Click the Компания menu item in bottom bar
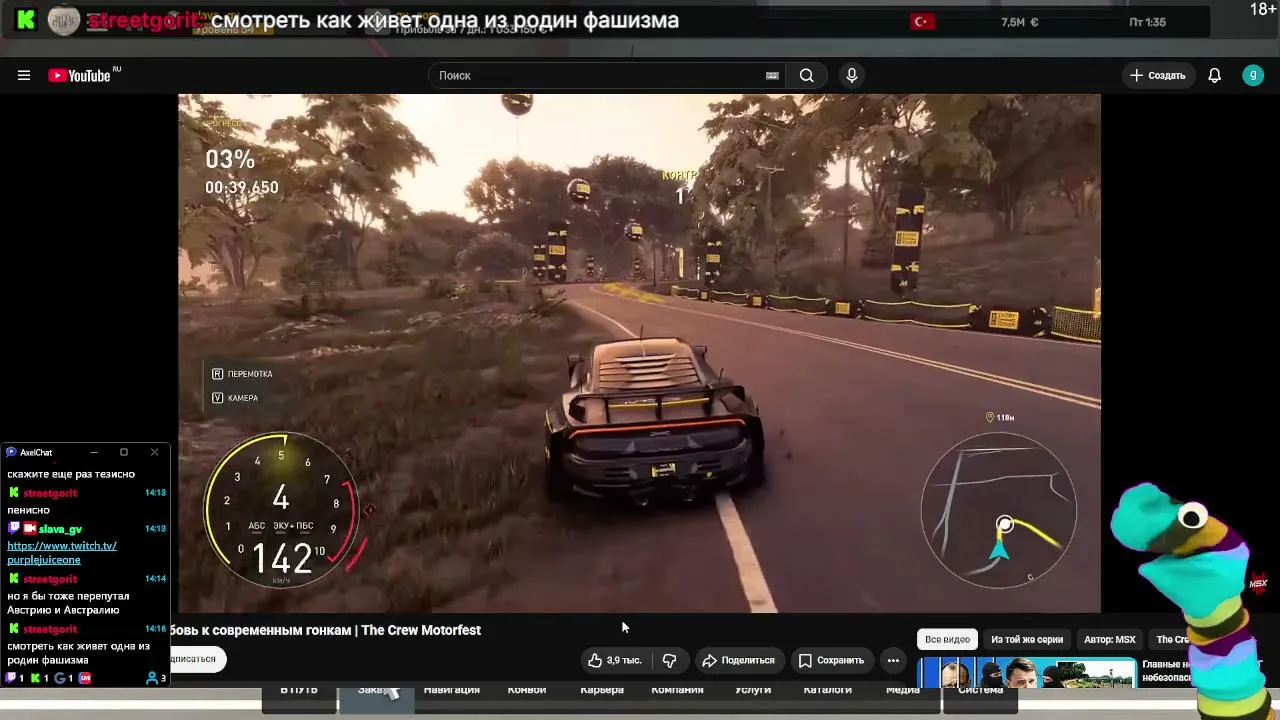The width and height of the screenshot is (1280, 720). point(677,690)
